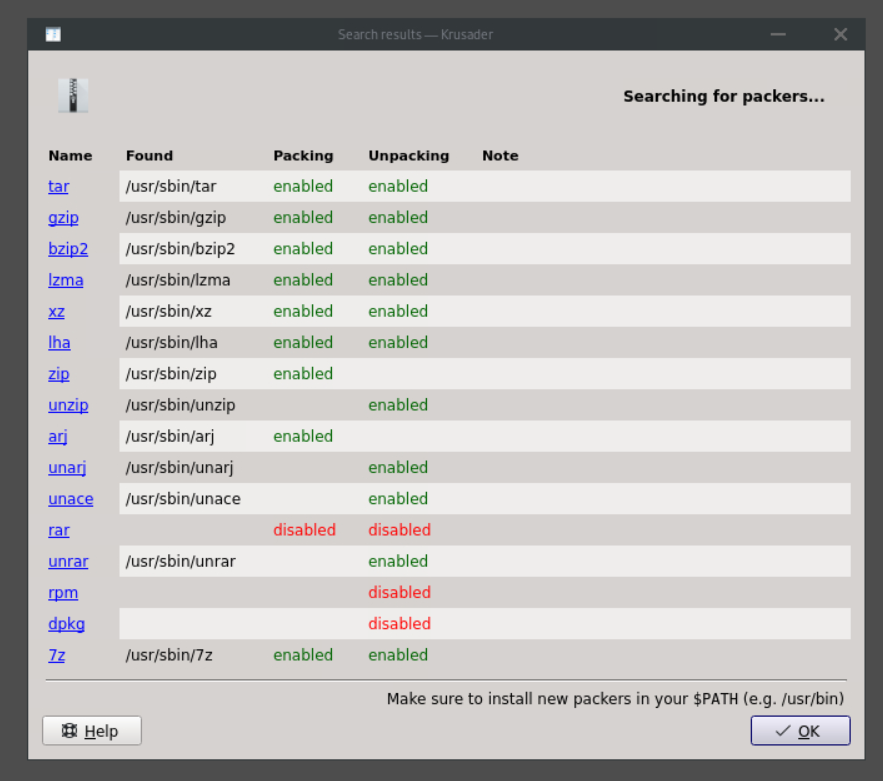Click the /usr/sbin/7z path text
Screen dimensions: 883x781
[169, 655]
